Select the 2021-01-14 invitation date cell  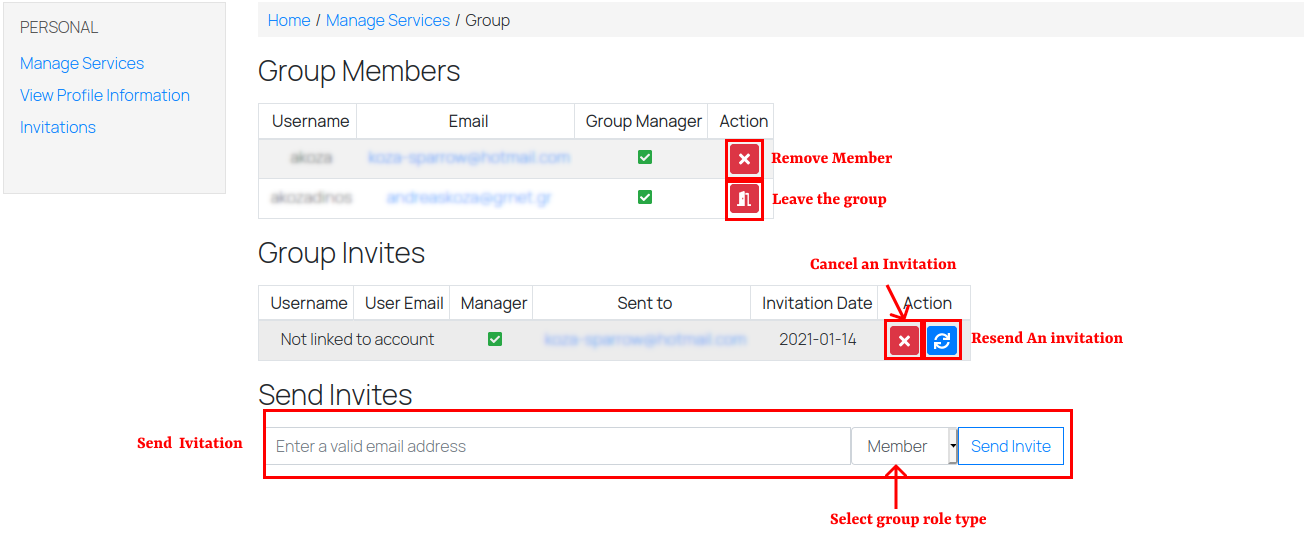818,340
